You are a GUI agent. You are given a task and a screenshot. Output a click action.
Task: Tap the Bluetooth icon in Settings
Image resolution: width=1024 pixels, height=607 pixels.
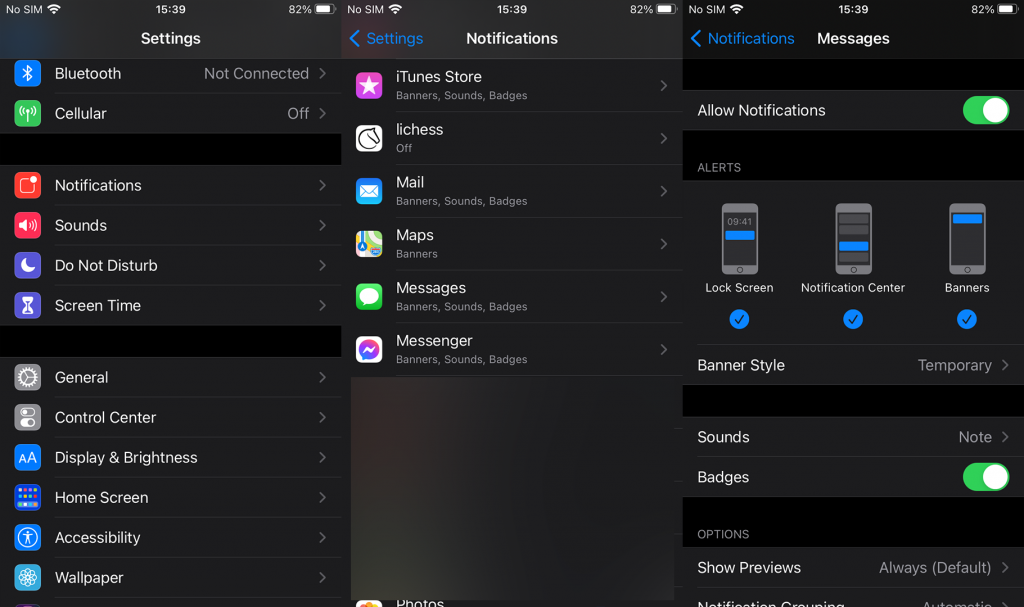click(27, 73)
